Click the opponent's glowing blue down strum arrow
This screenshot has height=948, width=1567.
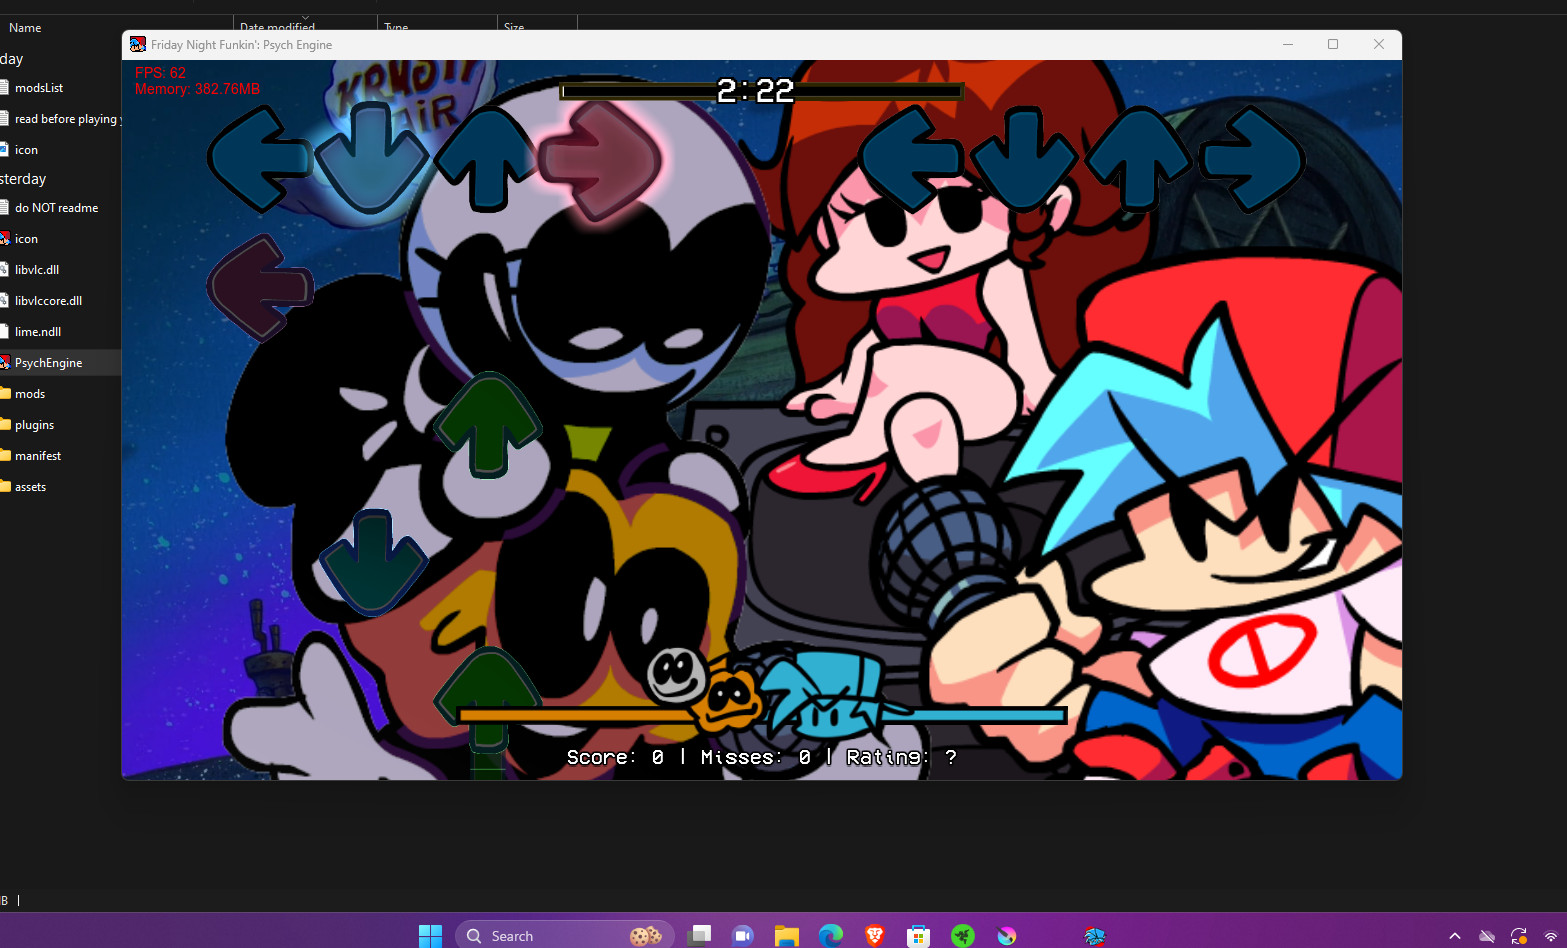(x=372, y=158)
